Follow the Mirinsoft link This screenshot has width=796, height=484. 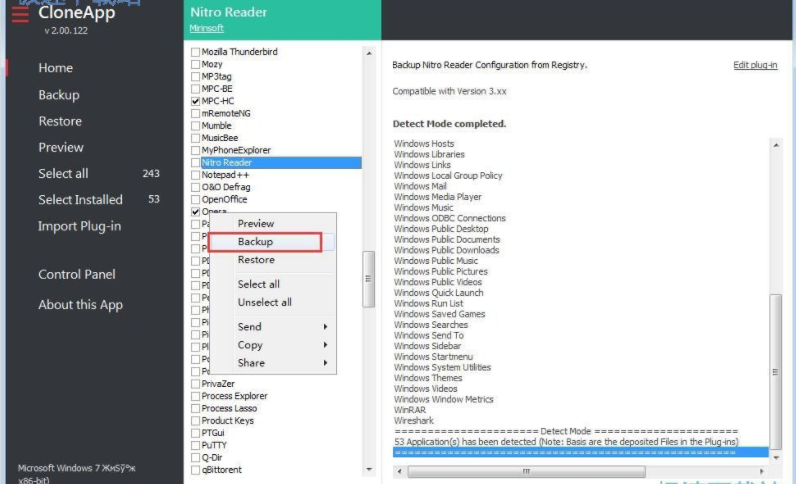click(206, 28)
